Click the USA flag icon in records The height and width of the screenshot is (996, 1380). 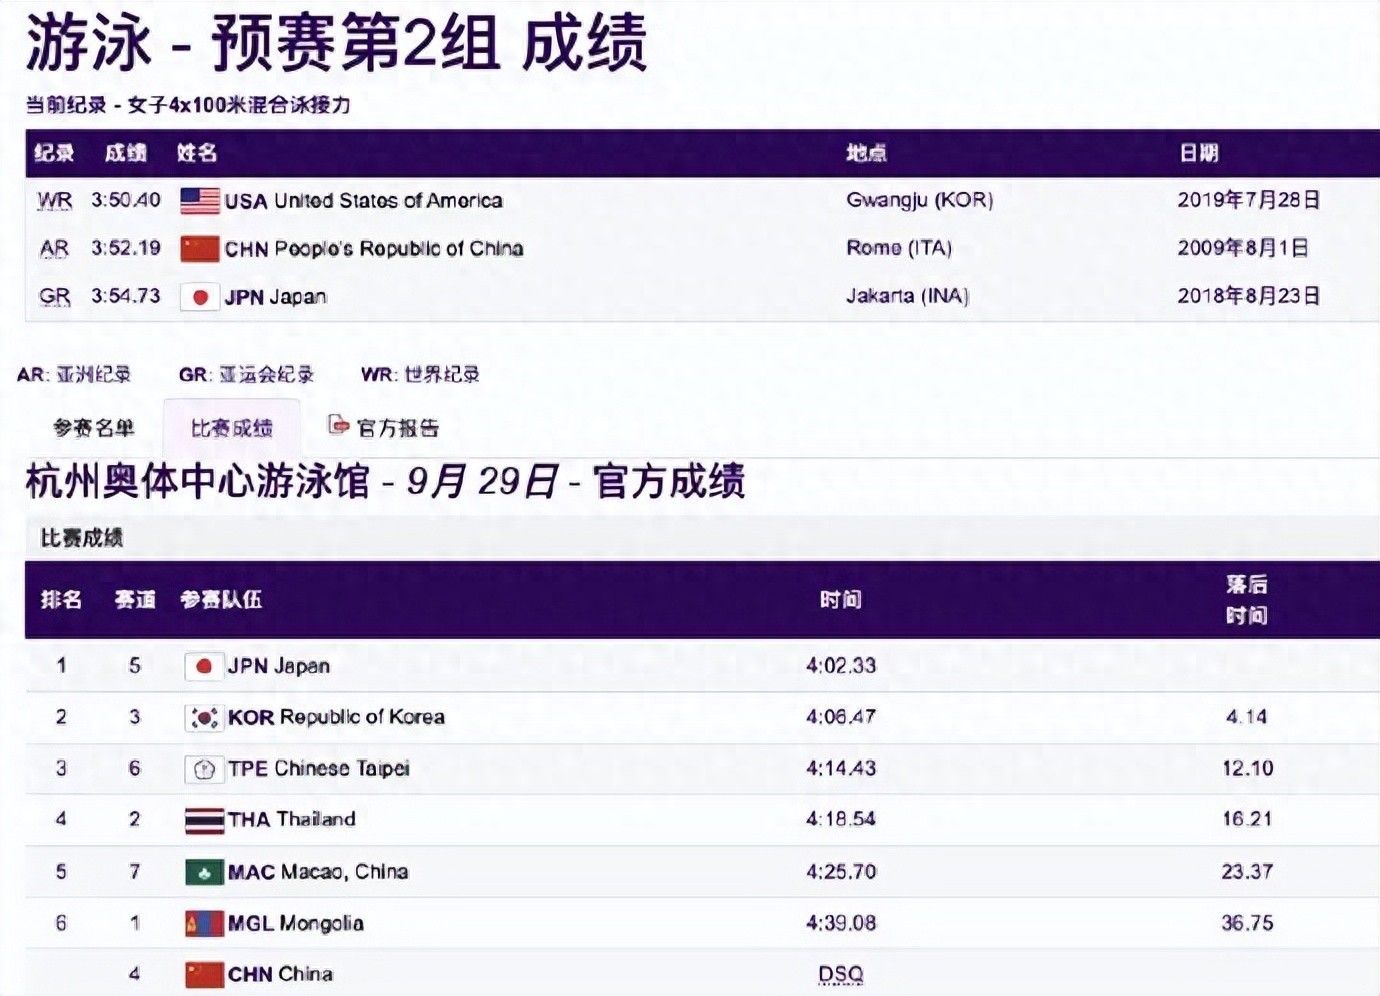click(199, 201)
